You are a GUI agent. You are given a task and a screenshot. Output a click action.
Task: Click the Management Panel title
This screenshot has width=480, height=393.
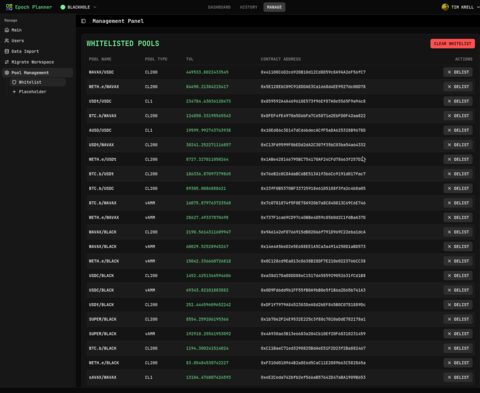[x=118, y=21]
